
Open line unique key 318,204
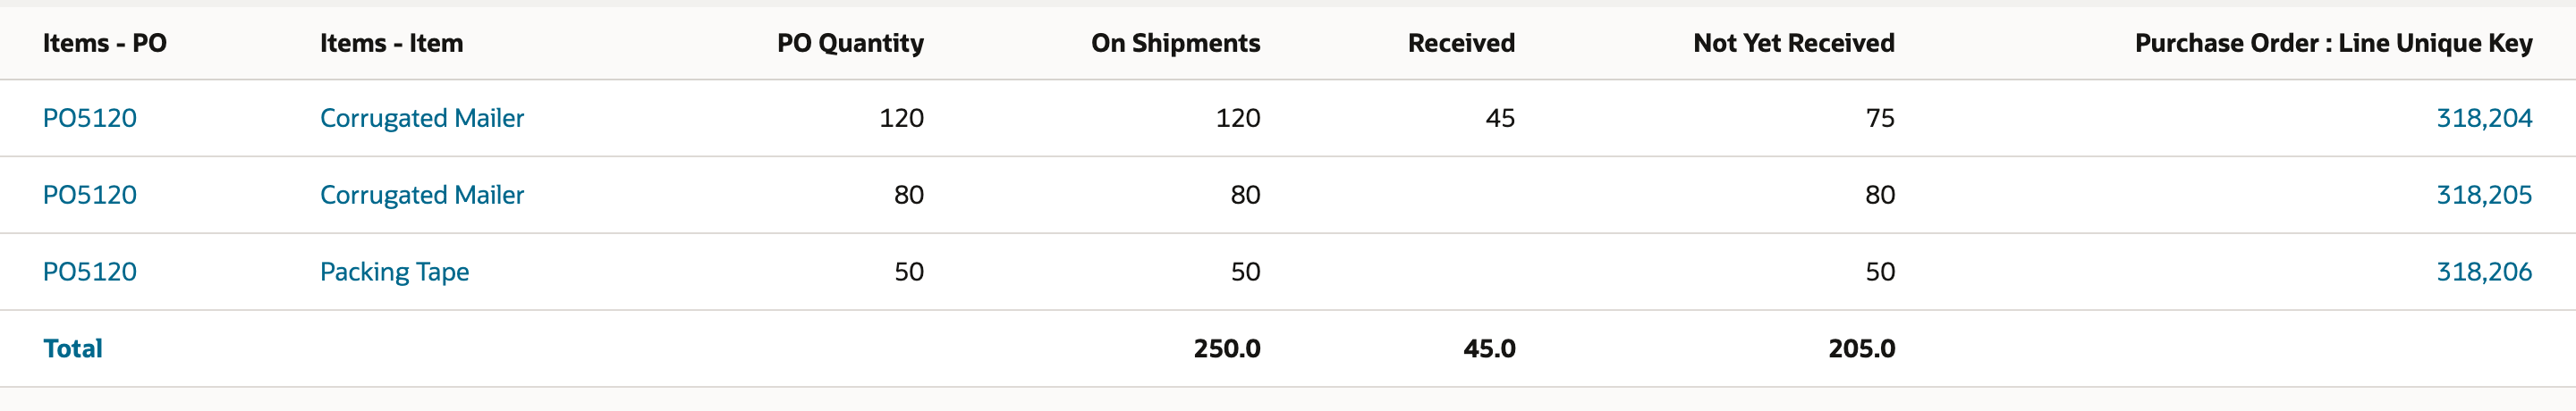pyautogui.click(x=2484, y=118)
